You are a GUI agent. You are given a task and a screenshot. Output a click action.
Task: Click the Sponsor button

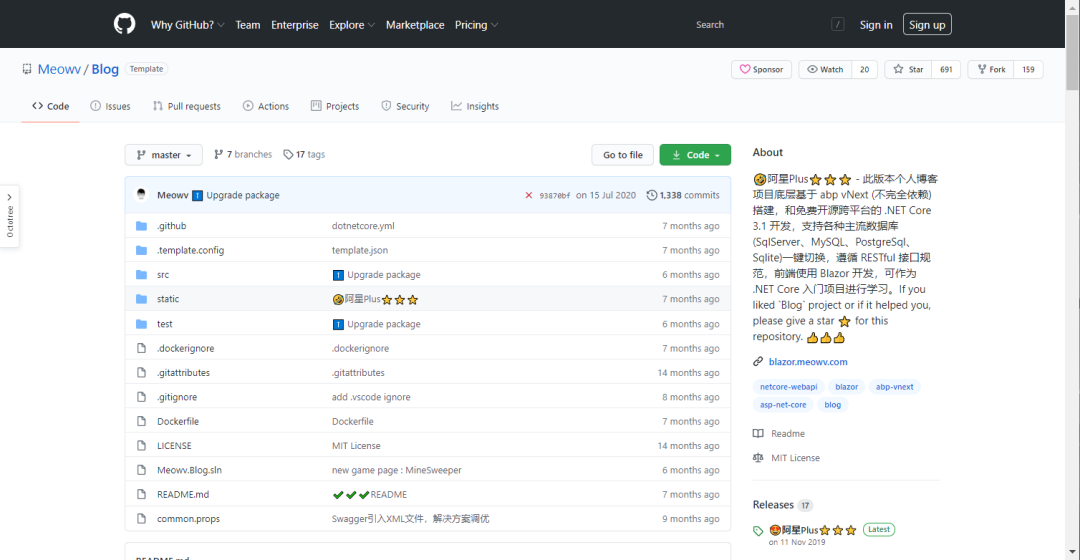[x=761, y=70]
